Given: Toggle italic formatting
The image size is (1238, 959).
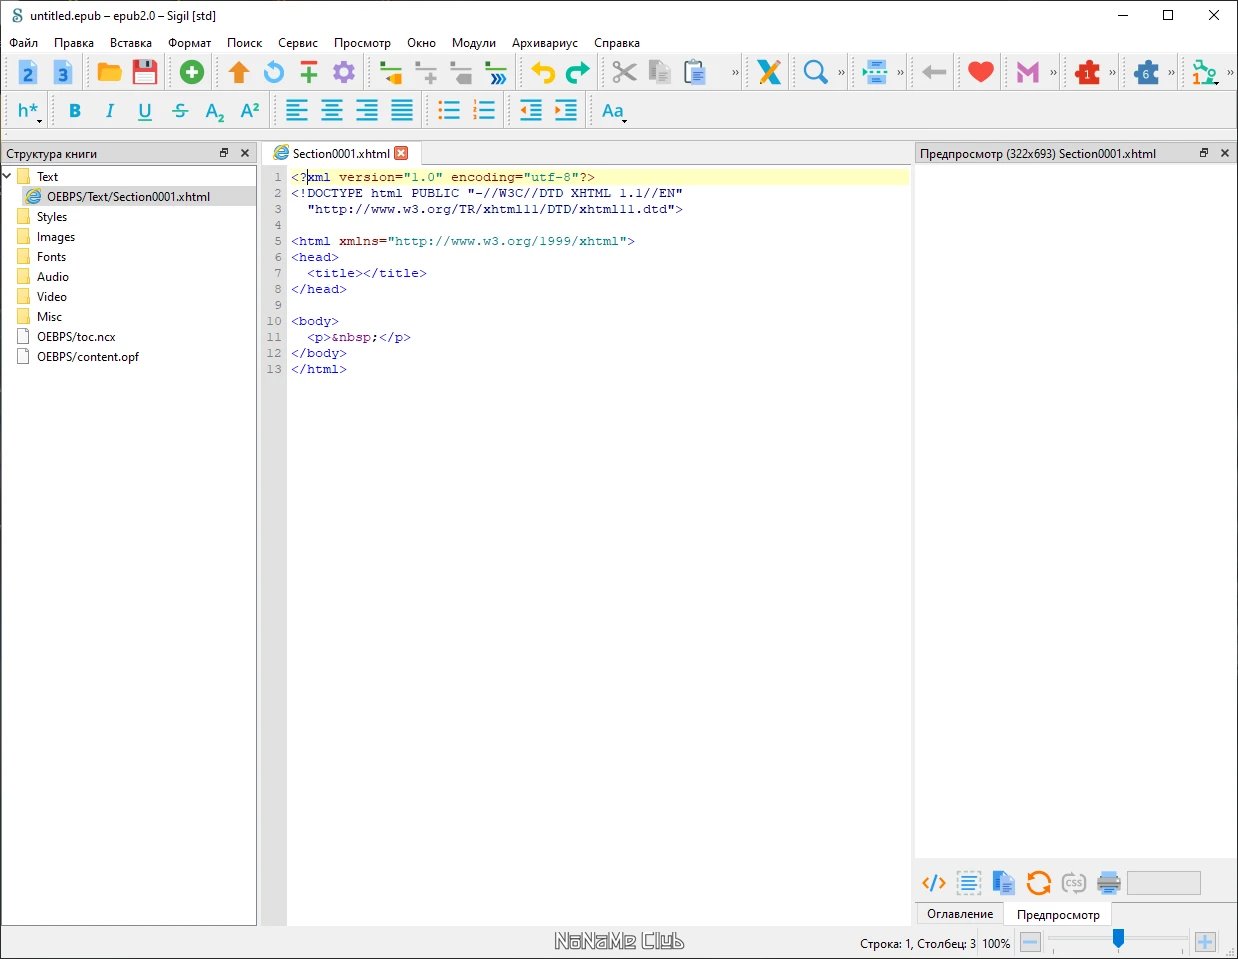Looking at the screenshot, I should (x=110, y=111).
